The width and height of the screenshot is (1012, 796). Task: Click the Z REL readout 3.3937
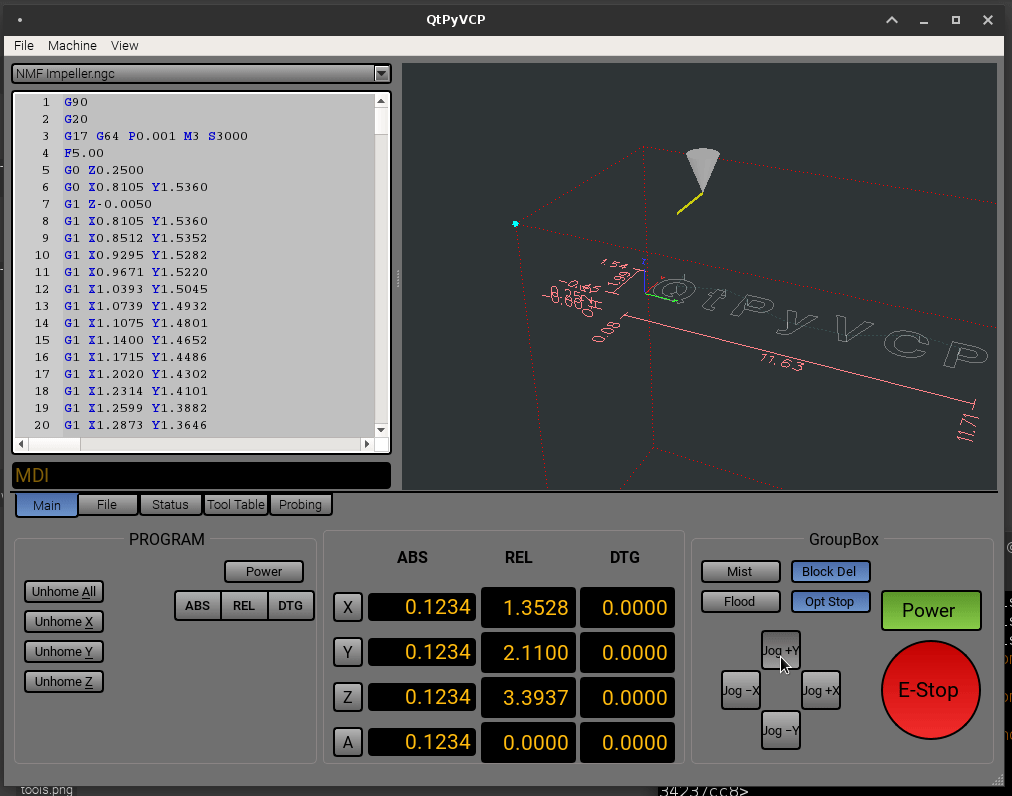tap(529, 697)
